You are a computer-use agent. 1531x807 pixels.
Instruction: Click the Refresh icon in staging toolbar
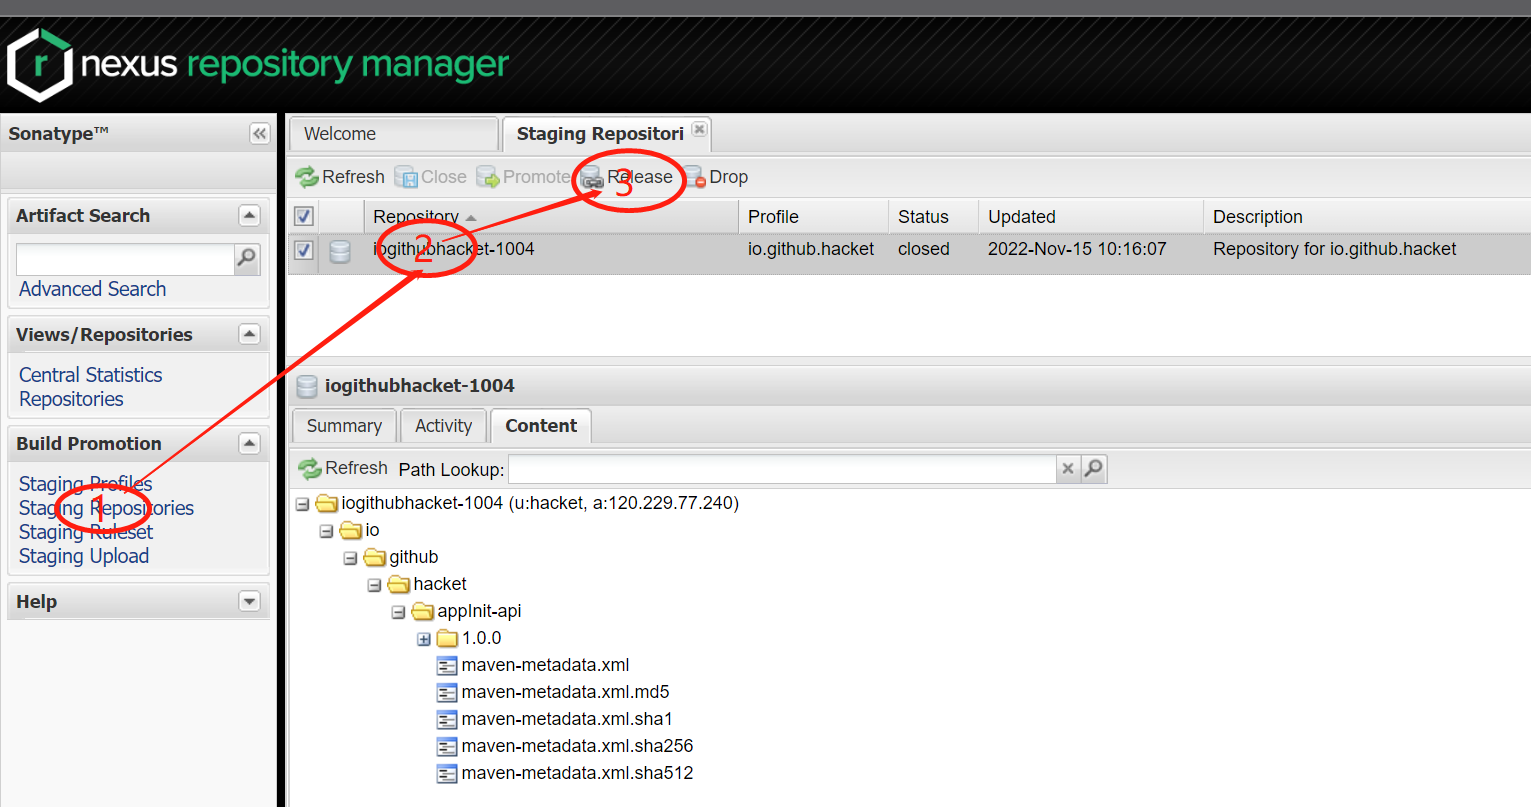(x=306, y=177)
